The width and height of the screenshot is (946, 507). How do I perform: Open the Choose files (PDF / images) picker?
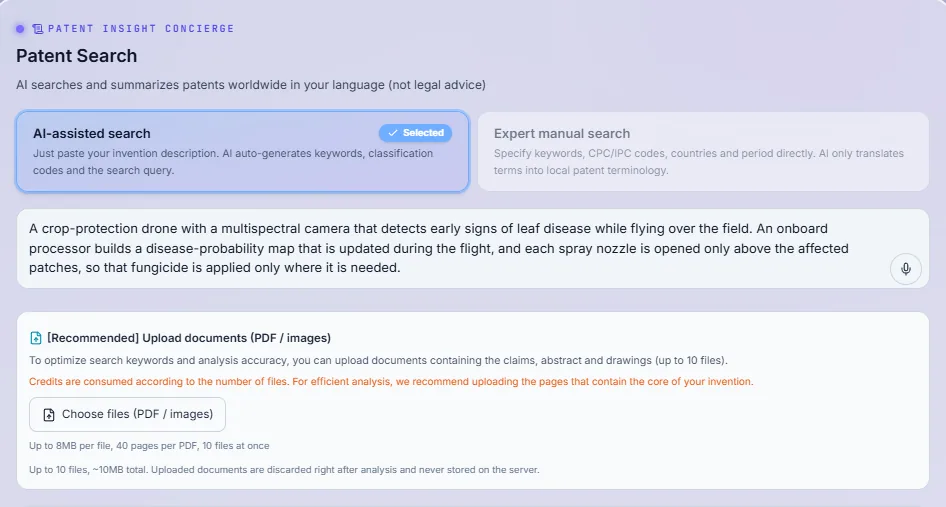[x=127, y=414]
